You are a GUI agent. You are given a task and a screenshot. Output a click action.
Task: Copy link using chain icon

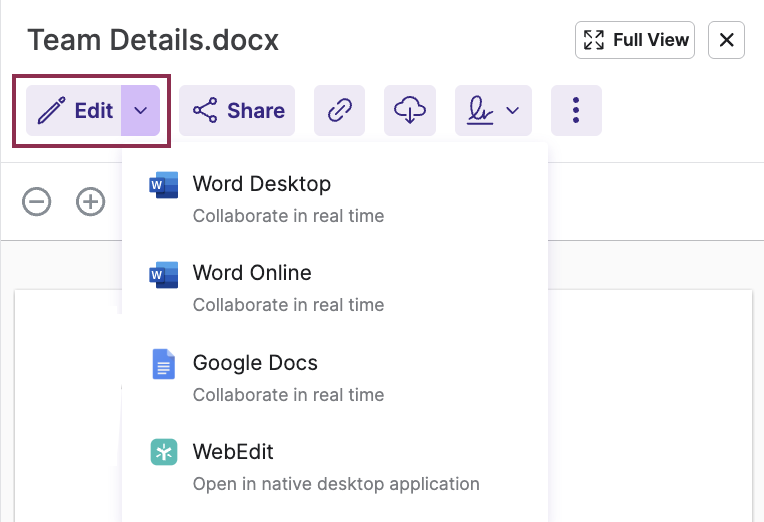340,111
